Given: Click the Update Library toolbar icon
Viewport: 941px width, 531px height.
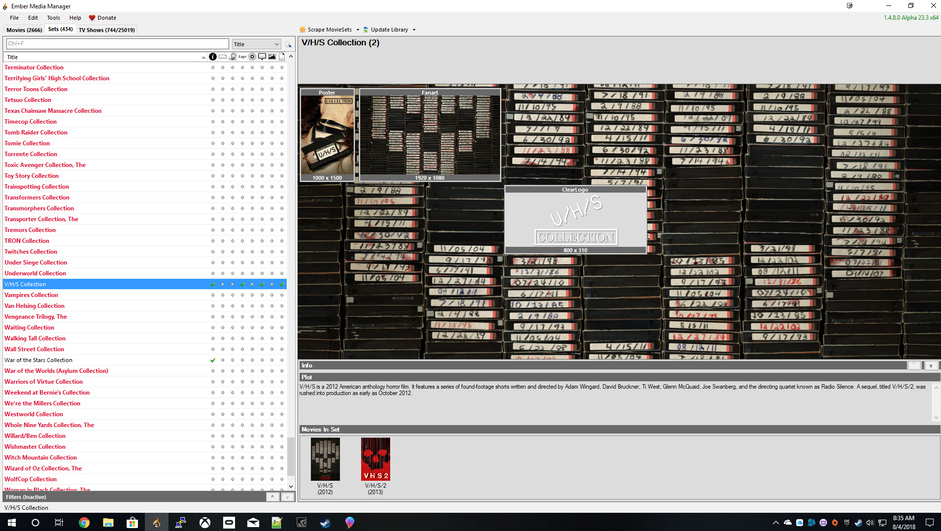Looking at the screenshot, I should (x=365, y=30).
